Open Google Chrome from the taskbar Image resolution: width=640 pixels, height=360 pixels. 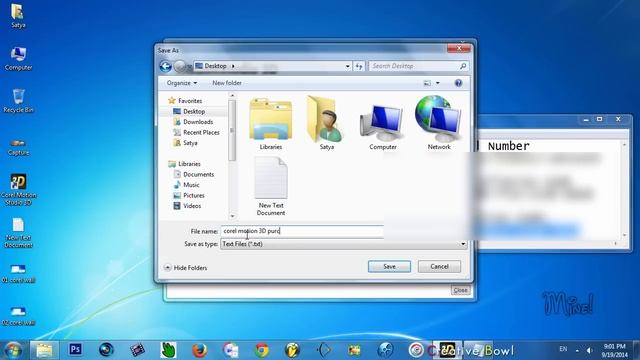click(x=262, y=350)
